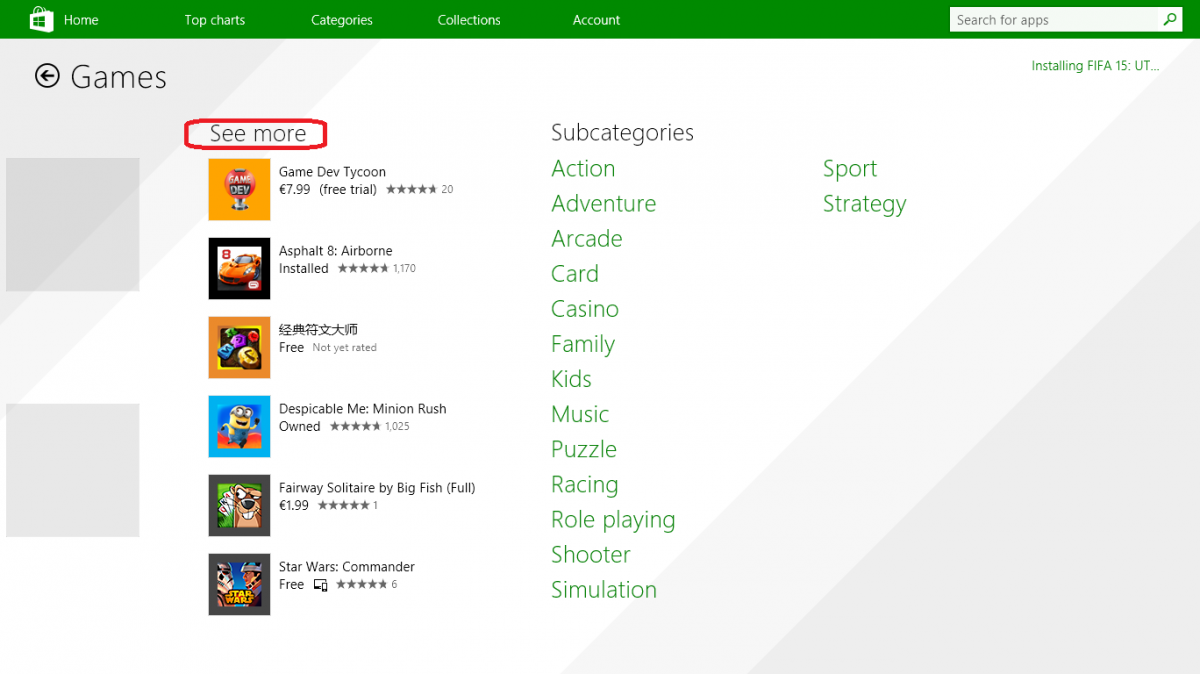
Task: Open the Racing subcategory
Action: [585, 484]
